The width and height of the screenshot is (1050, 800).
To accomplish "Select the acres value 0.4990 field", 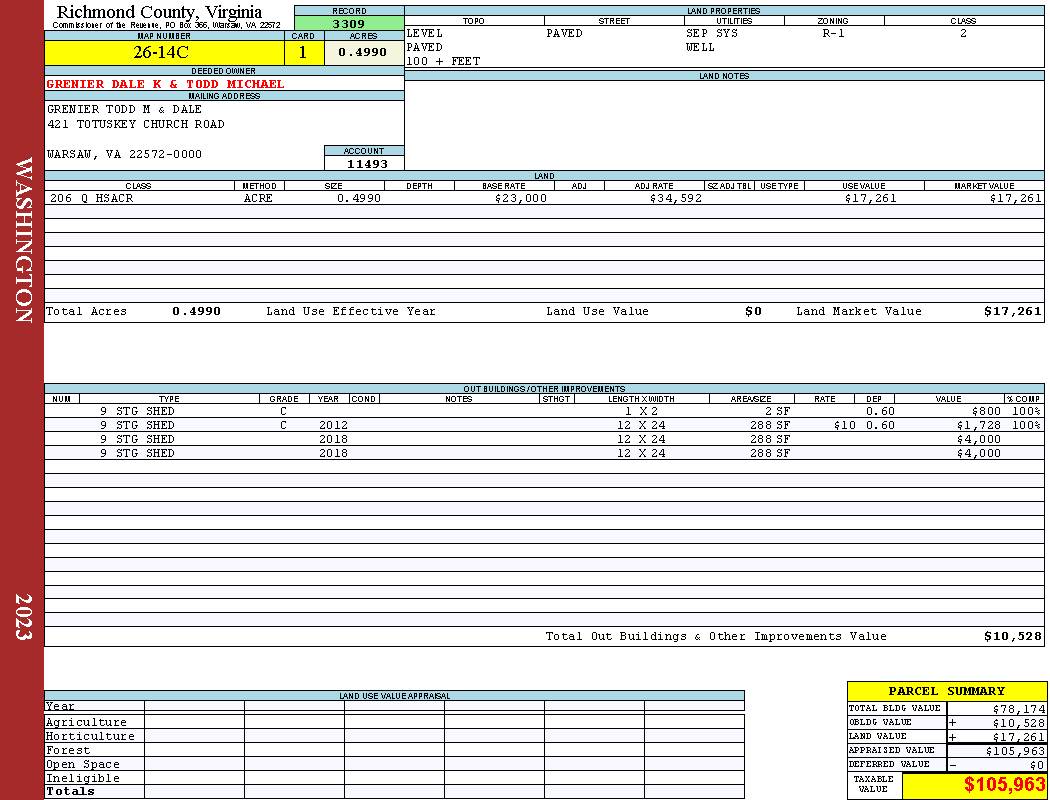I will click(364, 52).
